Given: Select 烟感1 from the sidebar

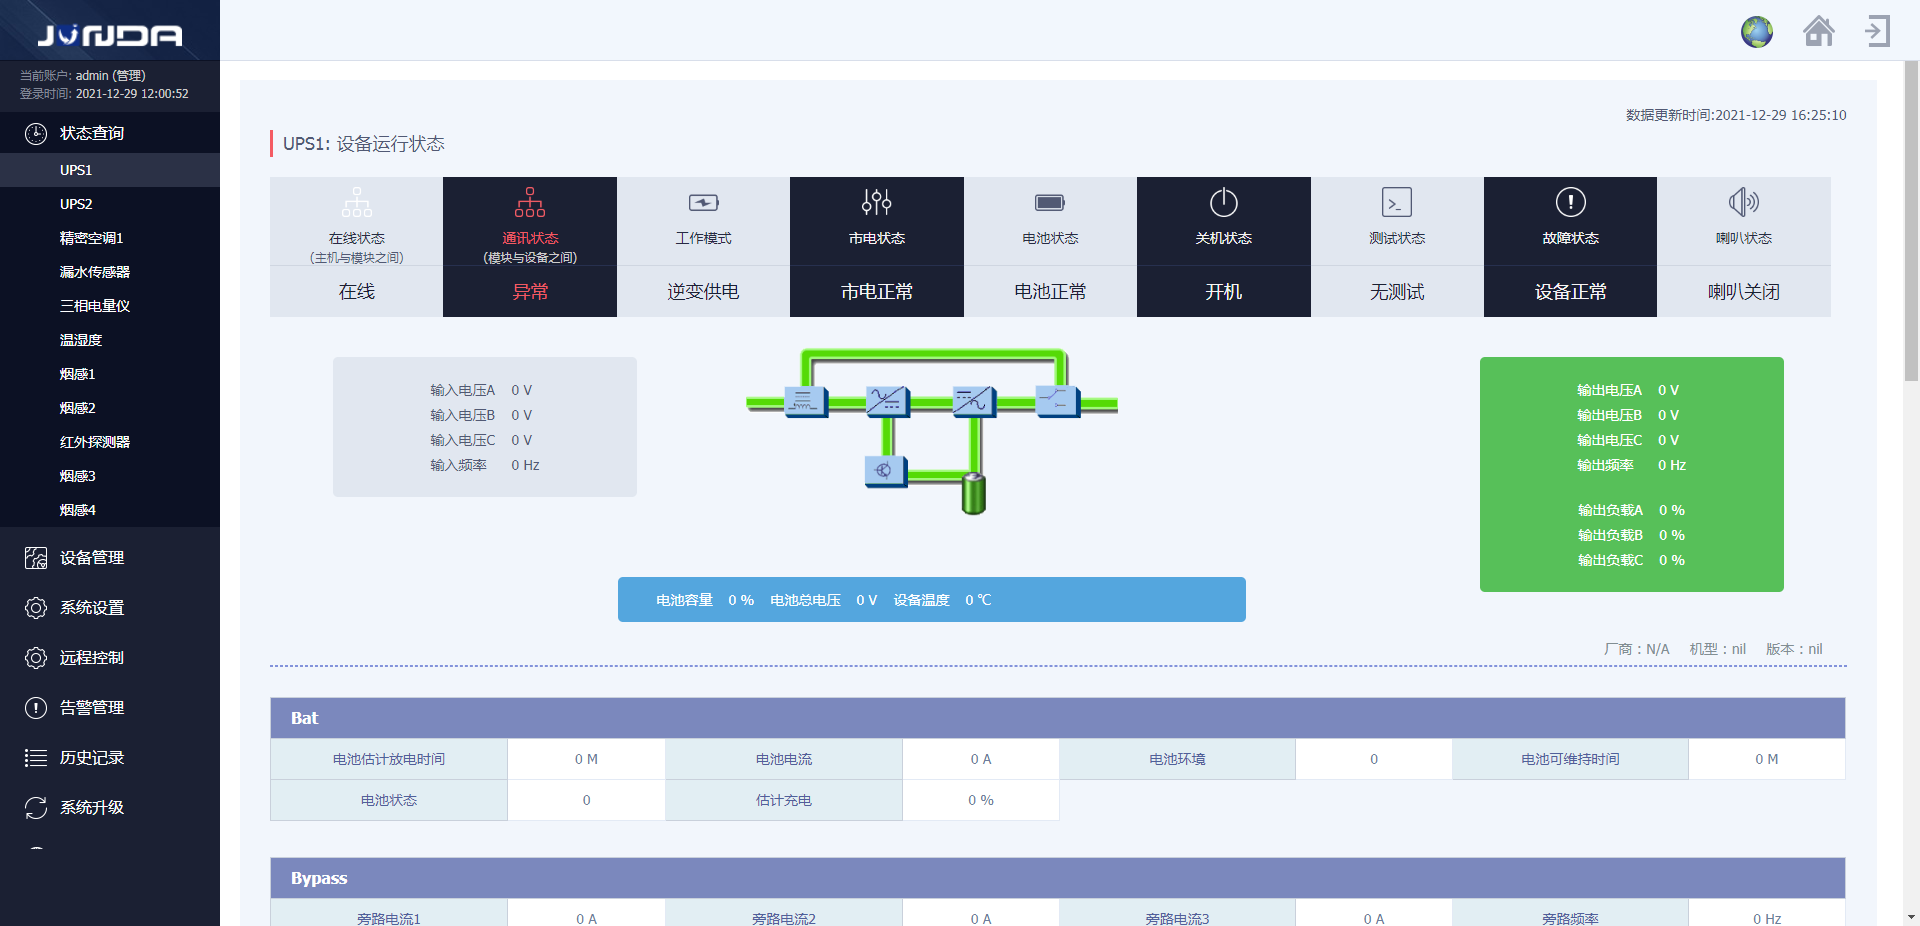Looking at the screenshot, I should (80, 373).
